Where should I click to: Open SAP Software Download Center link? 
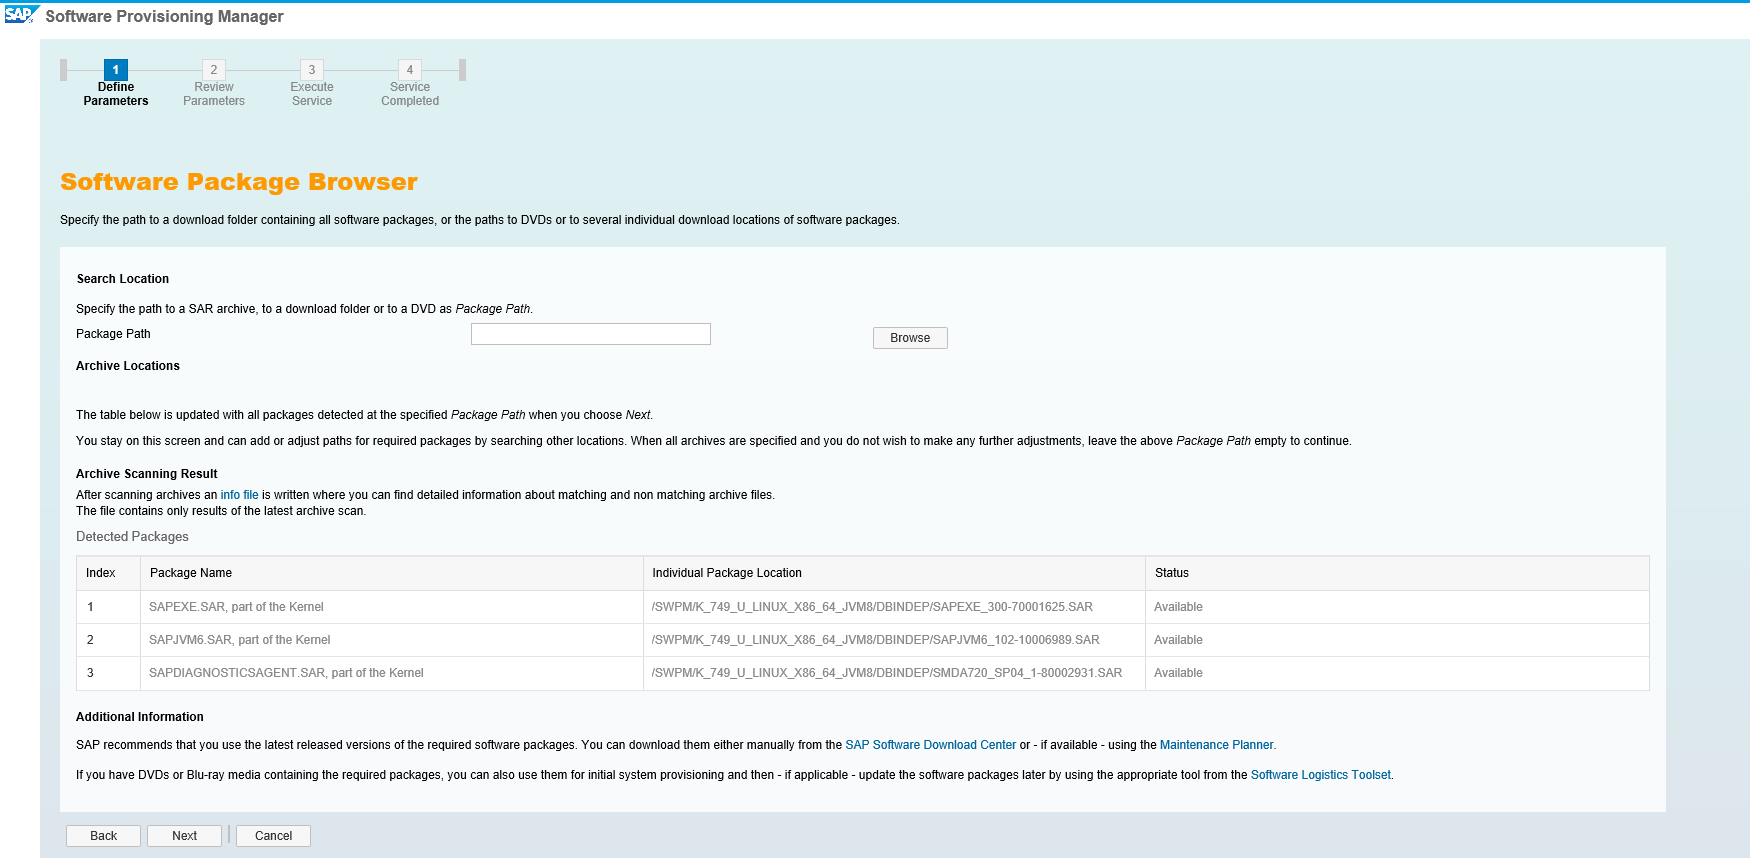tap(930, 745)
